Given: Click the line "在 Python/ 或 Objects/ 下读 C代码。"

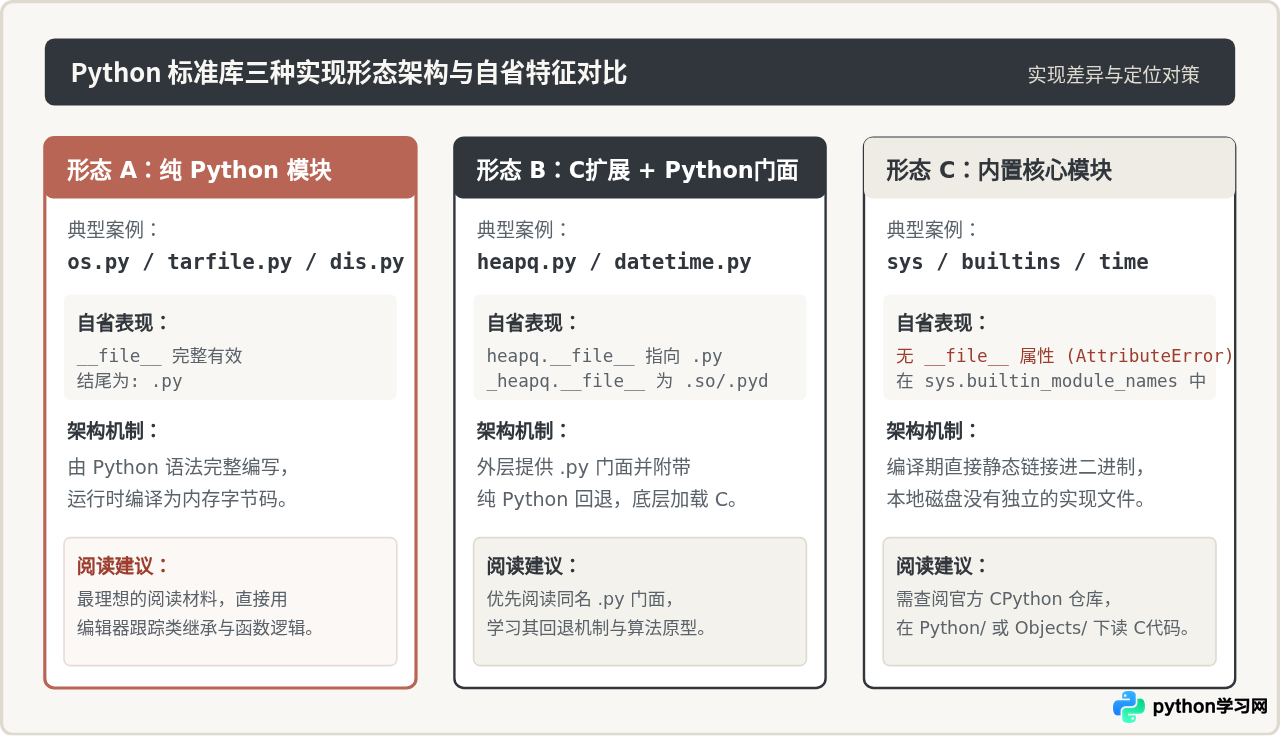Looking at the screenshot, I should tap(1044, 628).
